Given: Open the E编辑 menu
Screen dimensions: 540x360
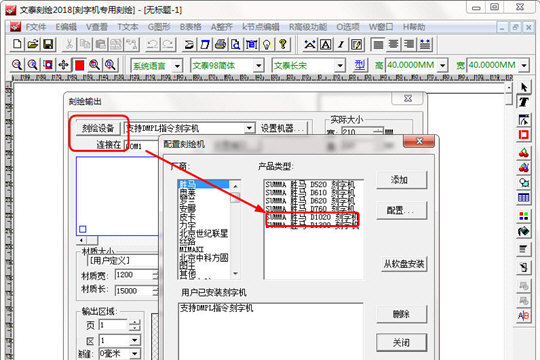Looking at the screenshot, I should click(x=66, y=27).
